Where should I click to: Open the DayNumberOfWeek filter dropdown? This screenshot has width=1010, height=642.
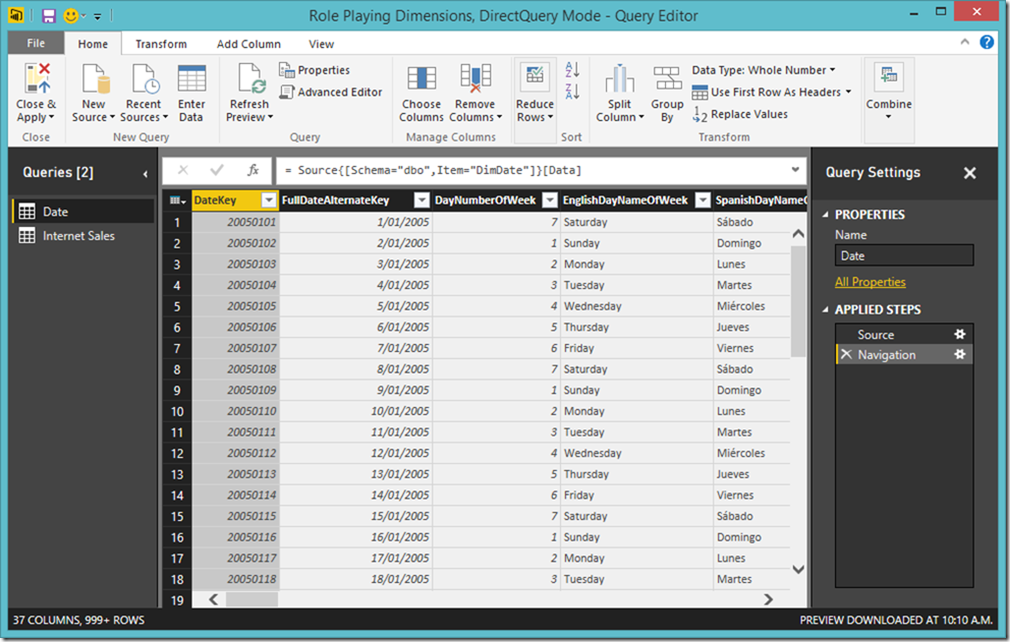tap(549, 200)
